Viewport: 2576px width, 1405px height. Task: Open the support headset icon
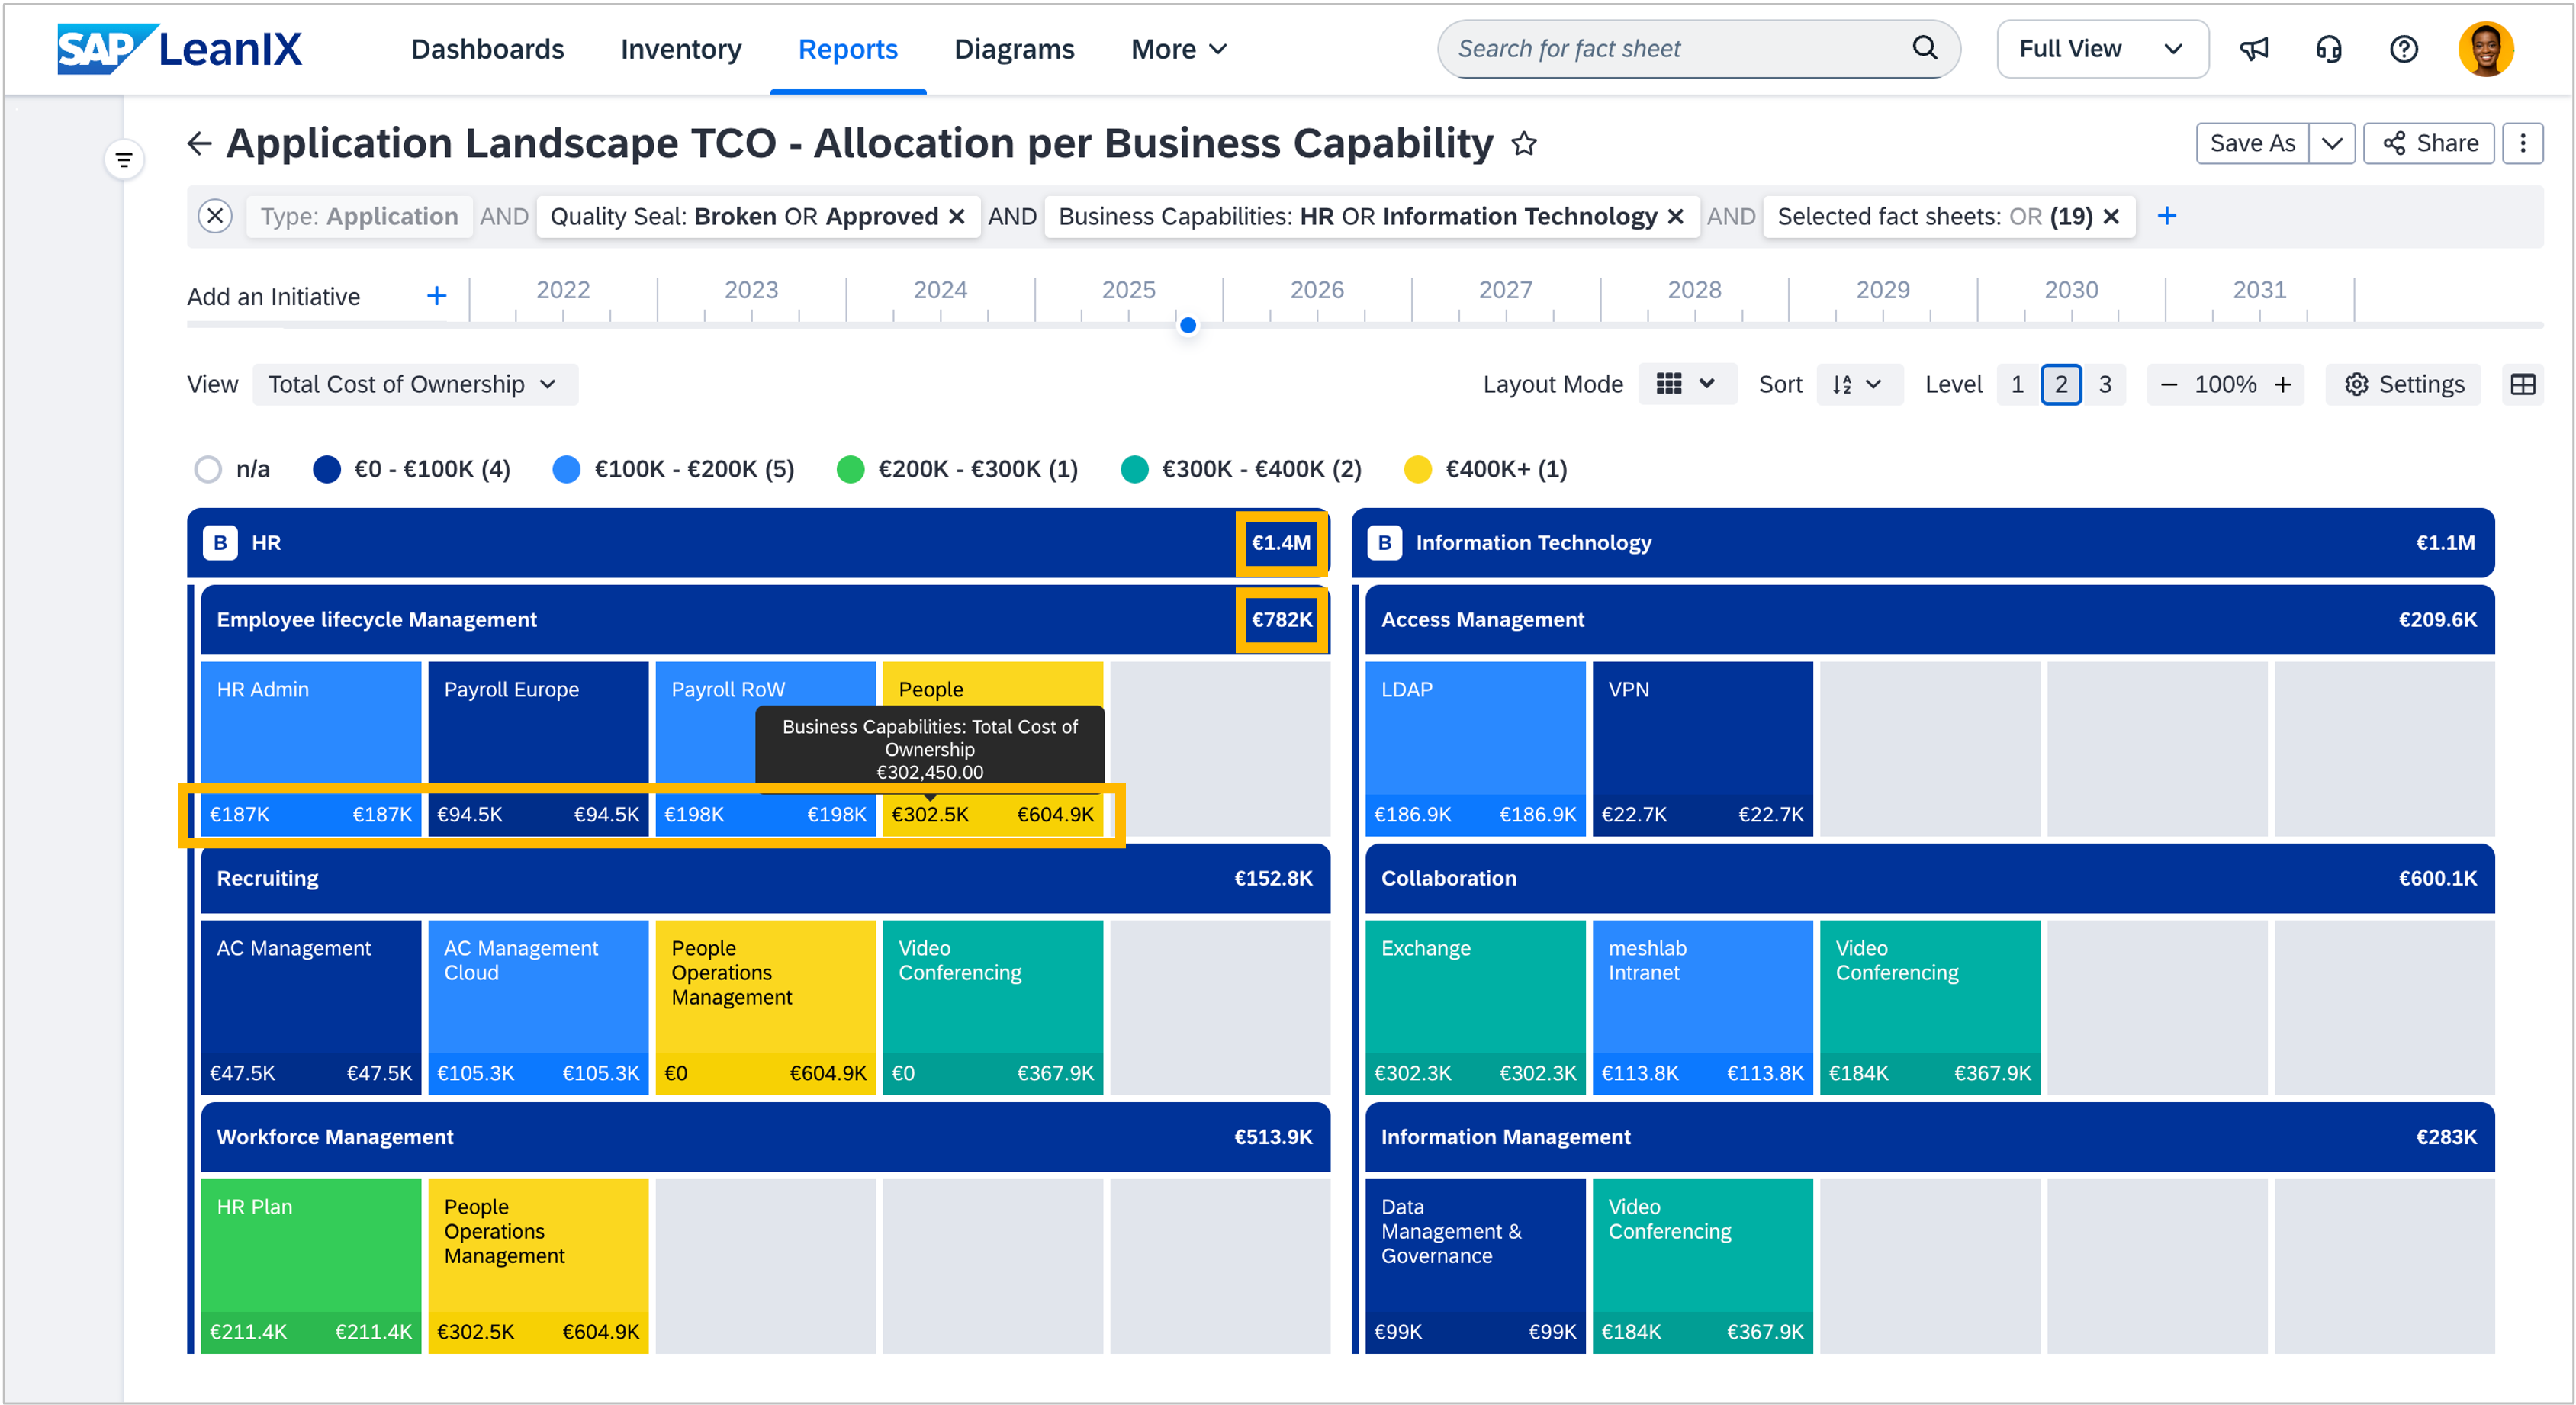click(x=2329, y=48)
